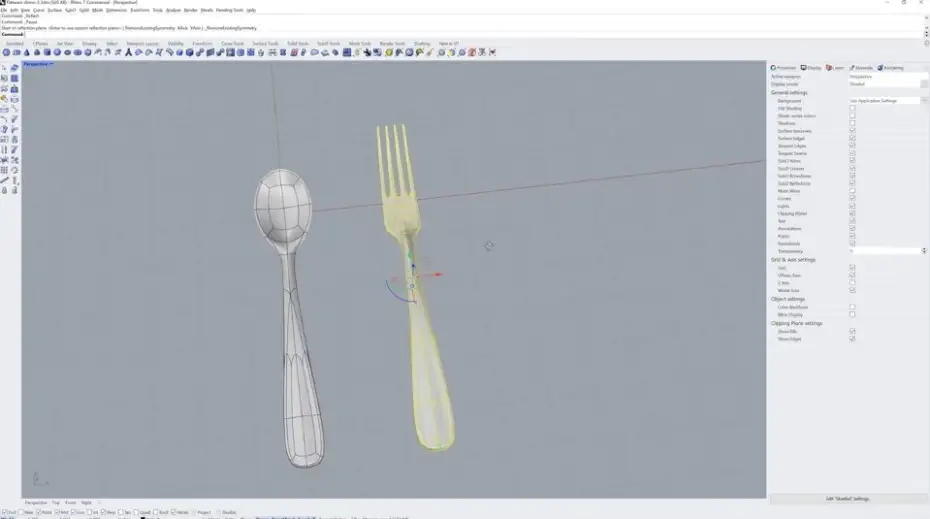The height and width of the screenshot is (519, 930).
Task: Click the red prohibited-circle icon in the toolbar
Action: point(472,53)
